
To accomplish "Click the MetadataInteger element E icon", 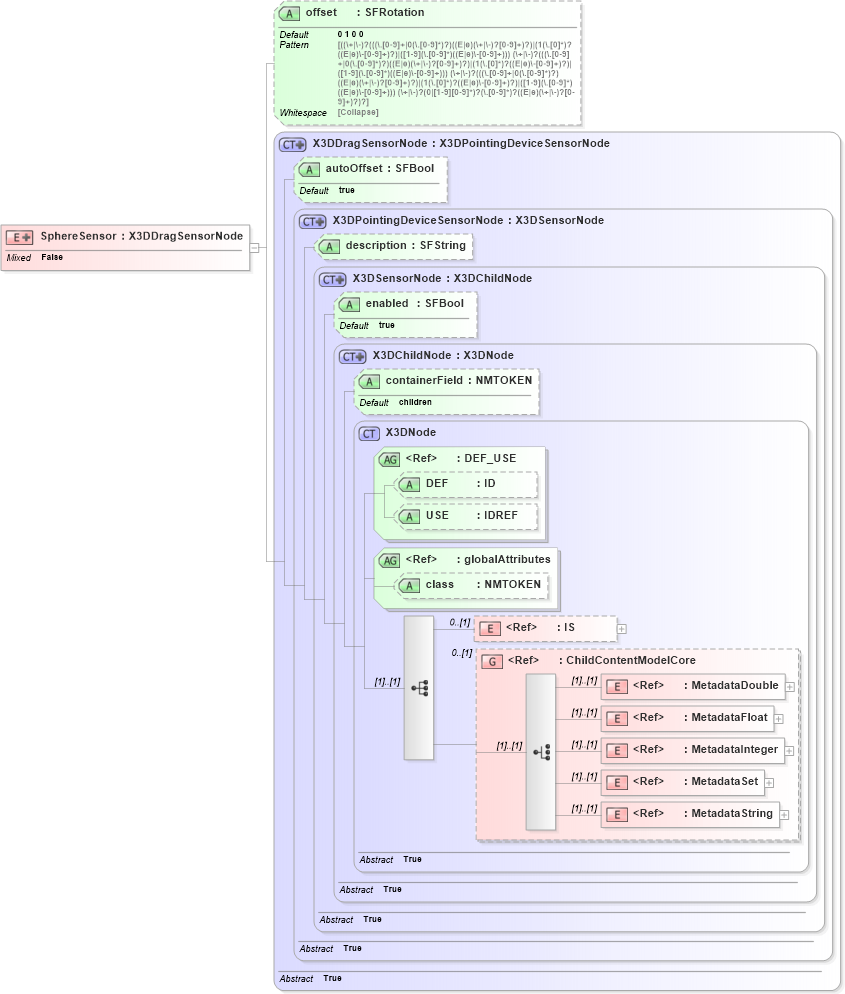I will 617,751.
